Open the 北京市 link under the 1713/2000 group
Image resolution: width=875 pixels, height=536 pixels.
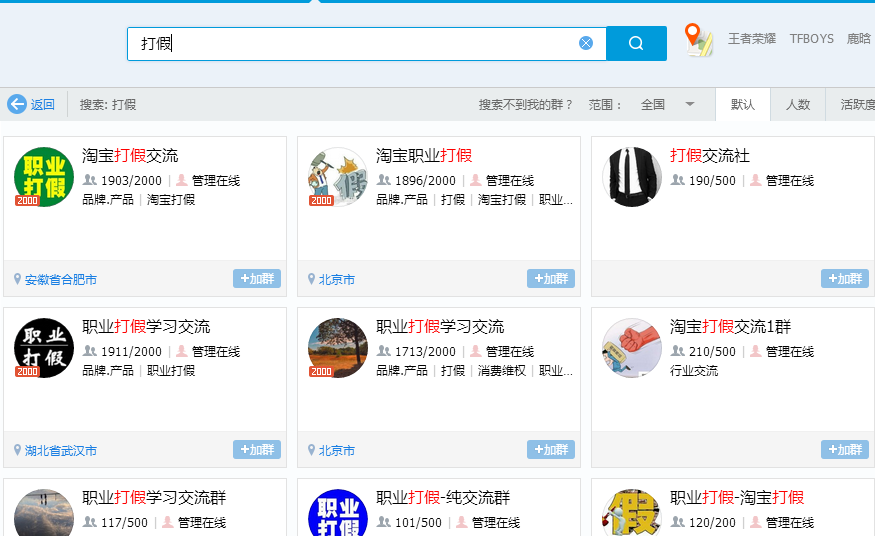pyautogui.click(x=336, y=451)
